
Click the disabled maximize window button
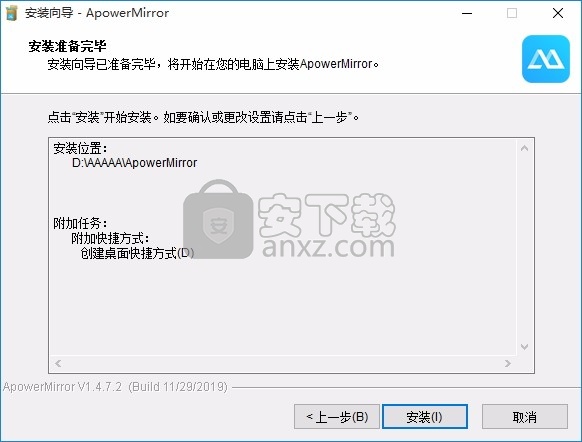click(x=512, y=13)
